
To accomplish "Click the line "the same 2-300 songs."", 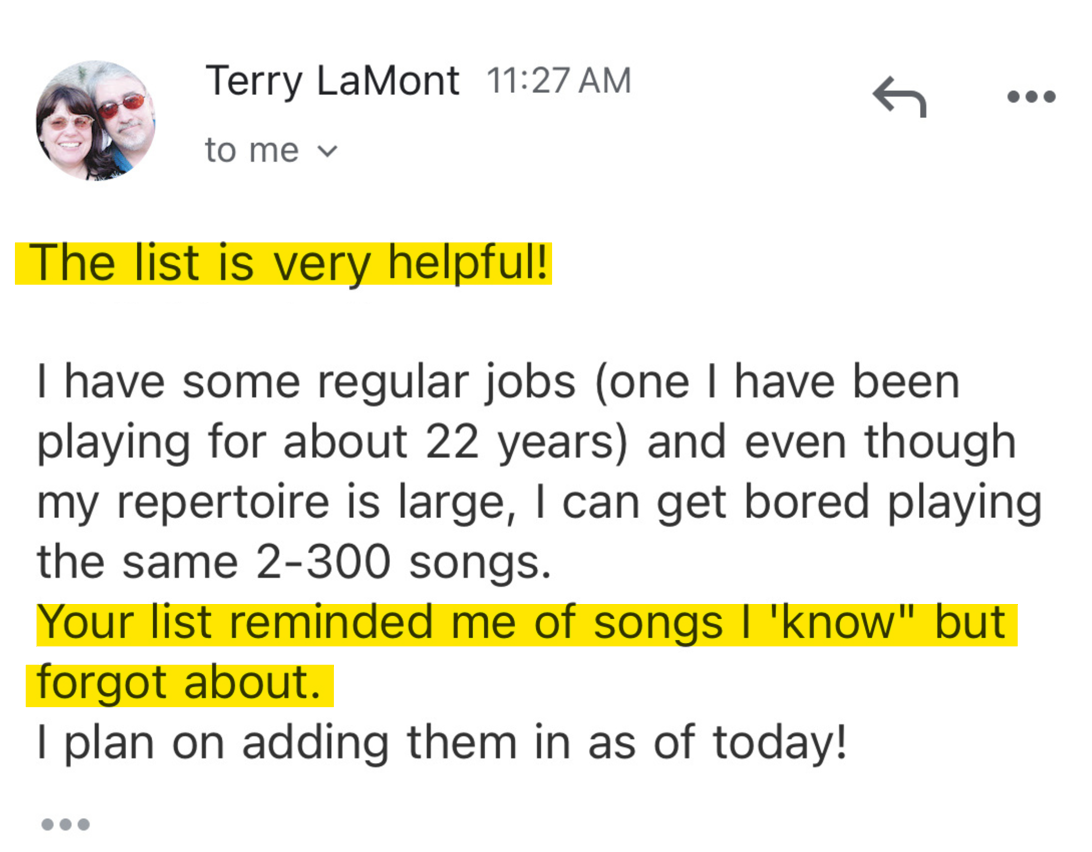I will coord(294,563).
